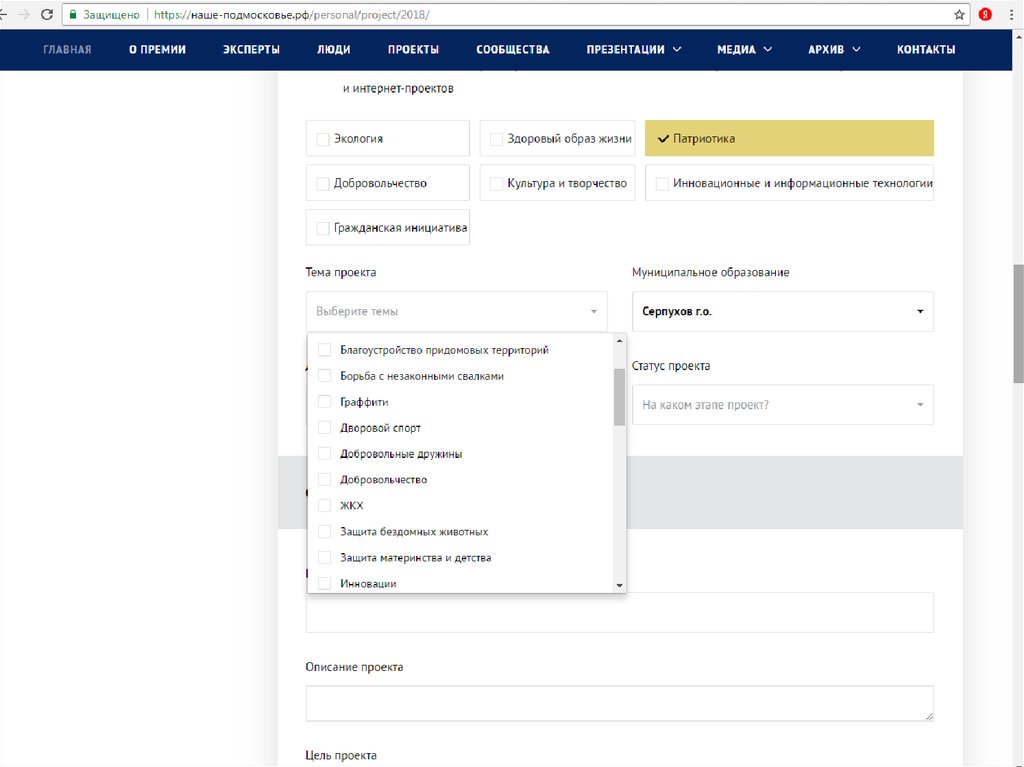
Task: Click the browser reload icon
Action: pos(46,15)
